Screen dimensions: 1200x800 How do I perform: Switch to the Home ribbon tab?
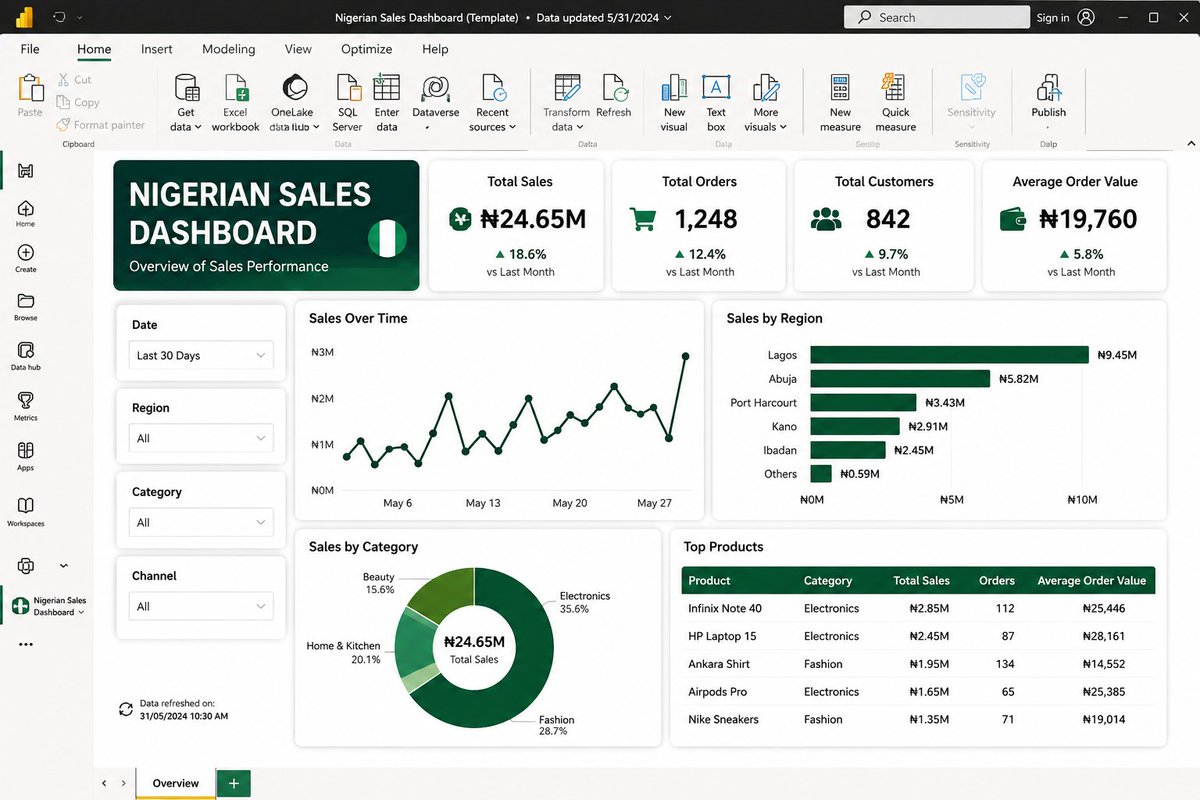[x=94, y=49]
